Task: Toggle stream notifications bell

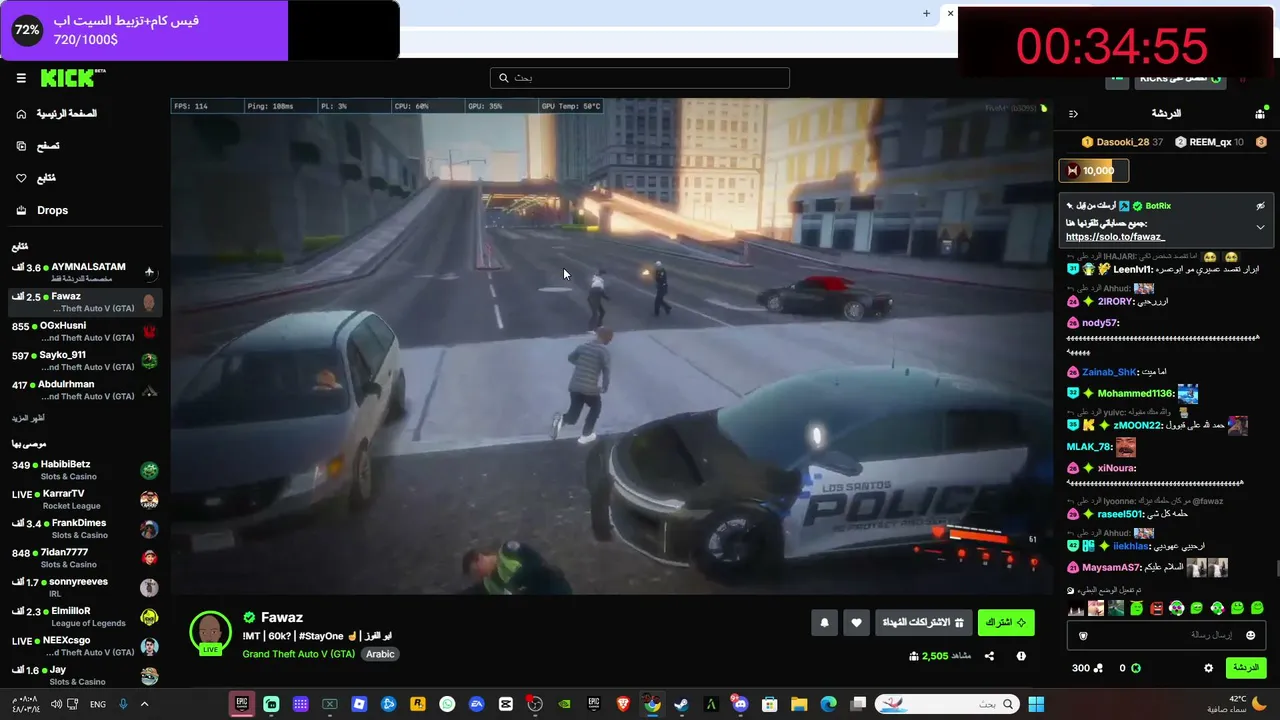Action: pos(824,623)
